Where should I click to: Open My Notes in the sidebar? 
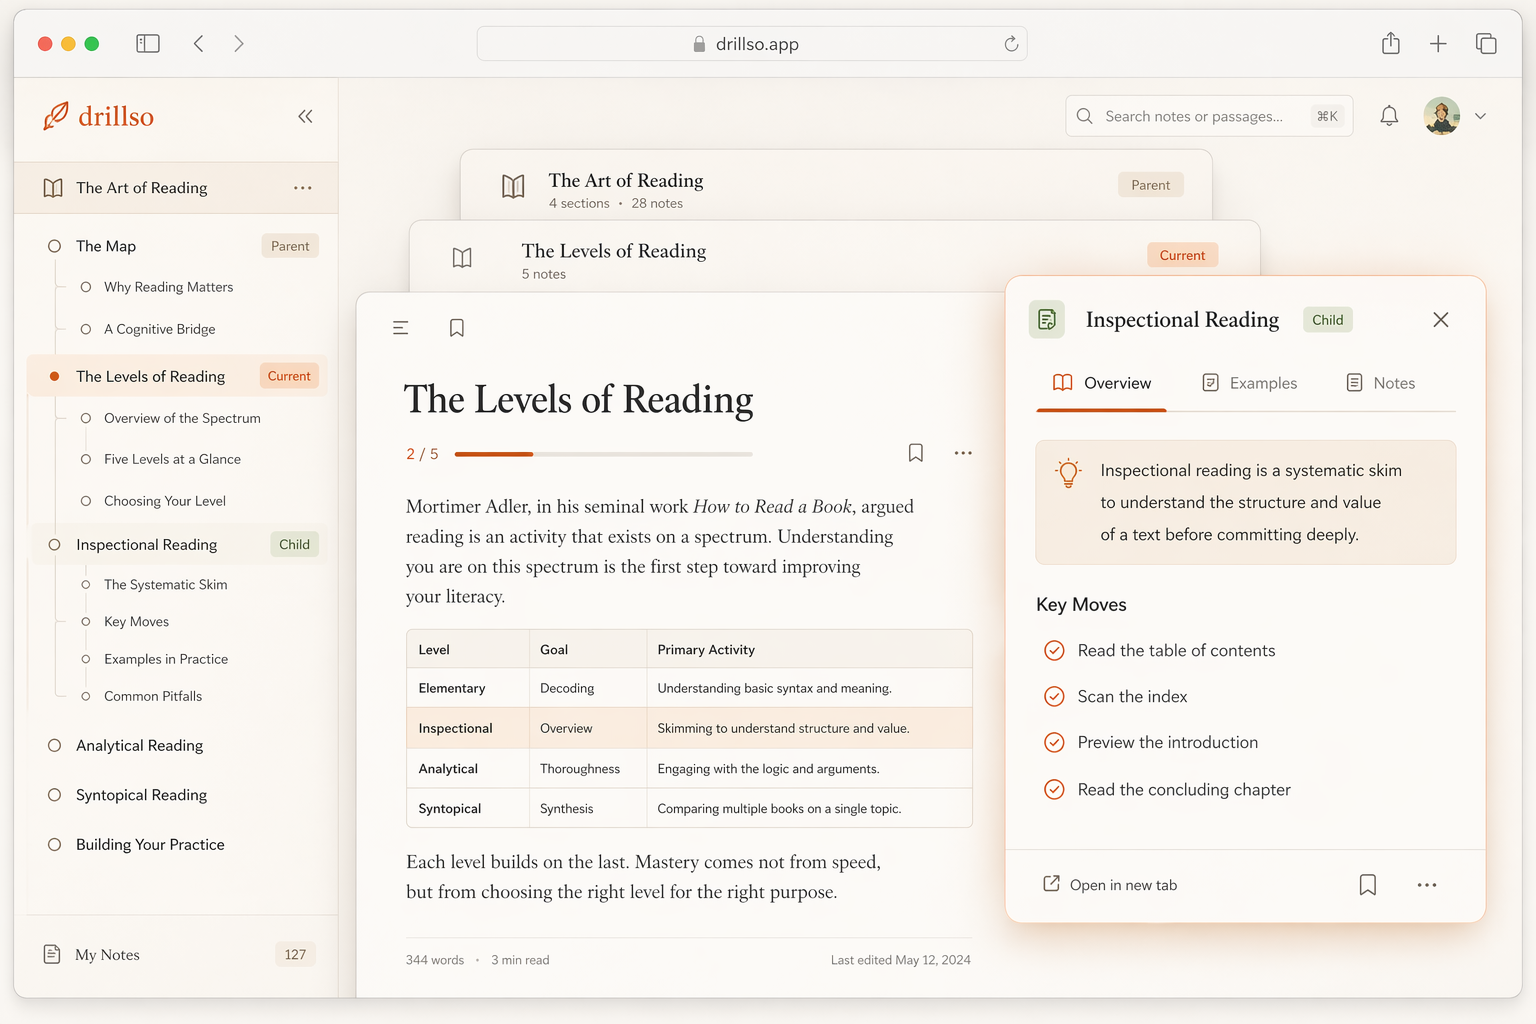click(x=107, y=955)
